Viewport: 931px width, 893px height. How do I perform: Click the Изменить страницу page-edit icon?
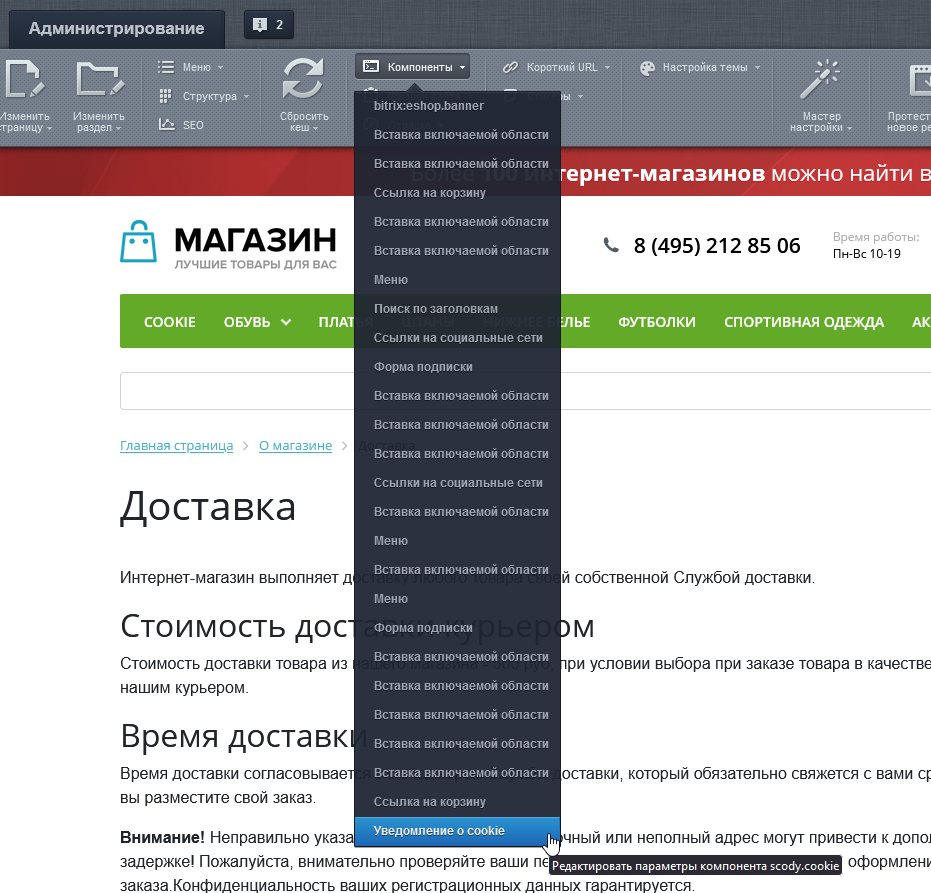coord(25,78)
